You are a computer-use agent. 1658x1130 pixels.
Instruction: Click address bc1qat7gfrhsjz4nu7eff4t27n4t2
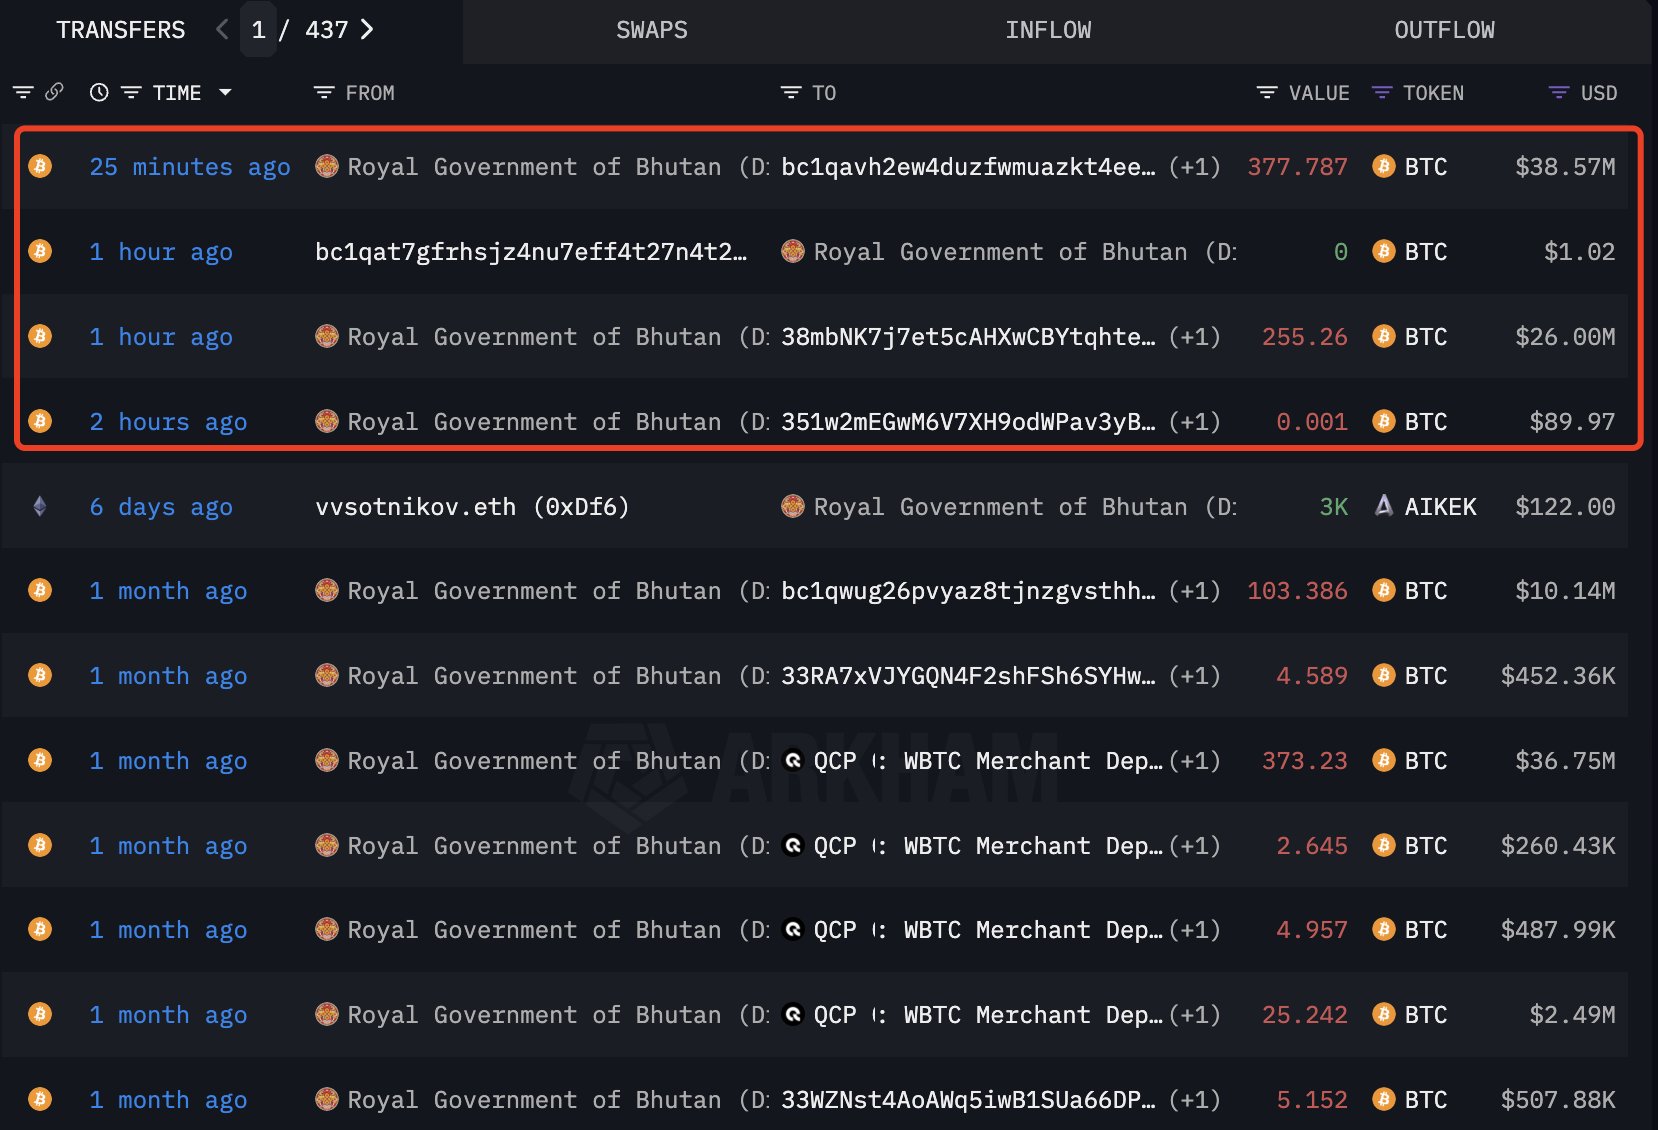tap(531, 252)
